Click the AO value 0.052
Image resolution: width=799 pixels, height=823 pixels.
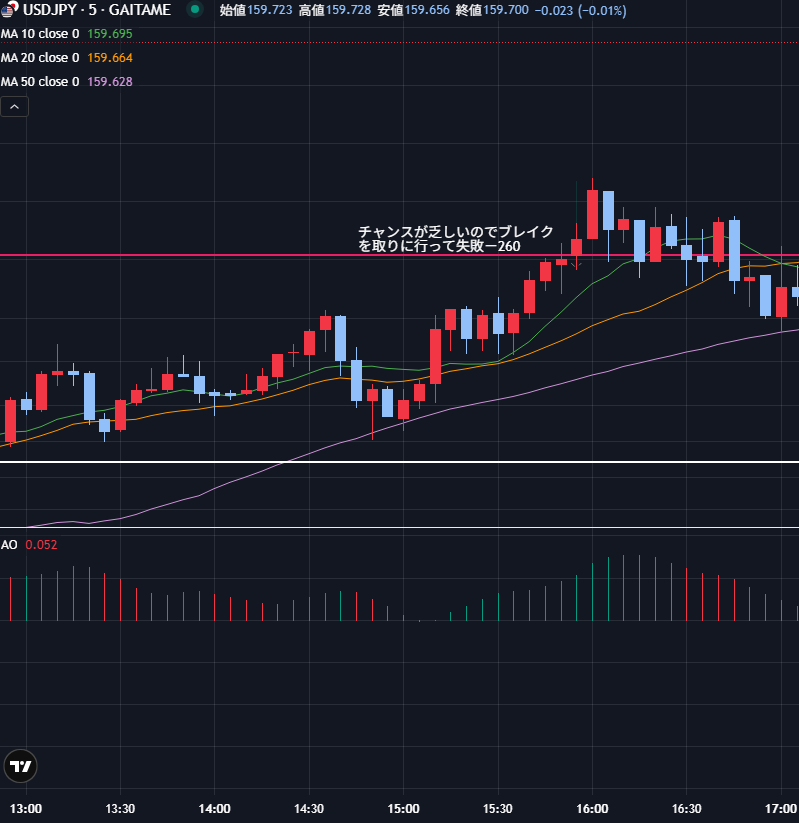[x=41, y=545]
